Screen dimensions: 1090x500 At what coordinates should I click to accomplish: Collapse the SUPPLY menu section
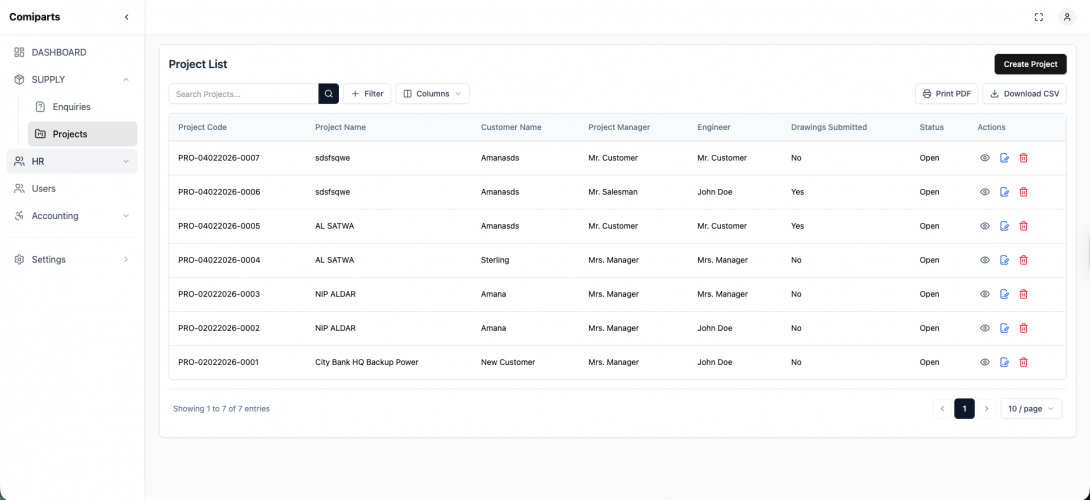(x=72, y=79)
